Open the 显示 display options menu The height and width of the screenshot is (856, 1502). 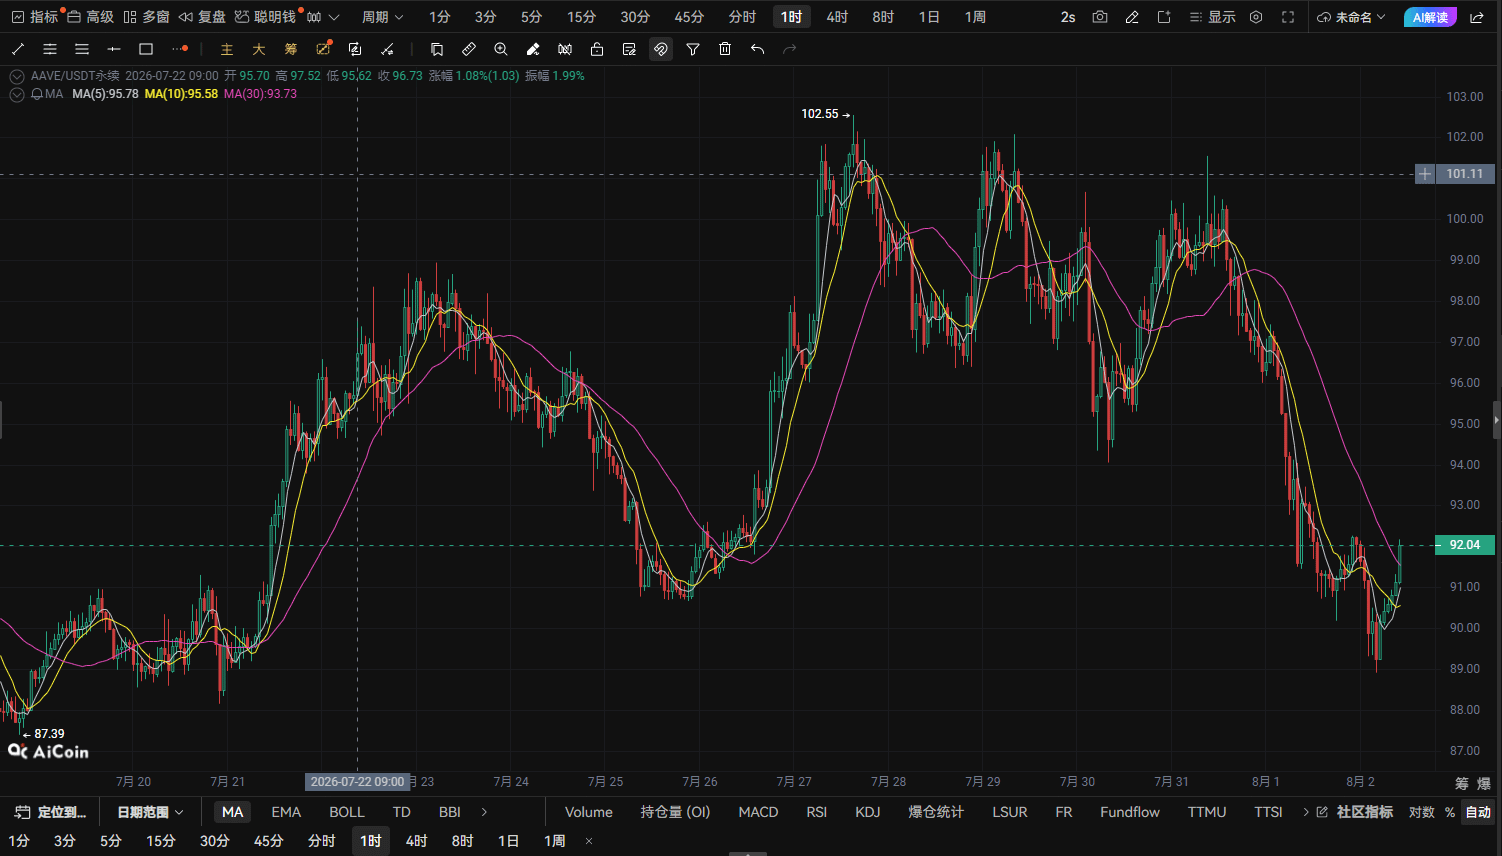pos(1213,17)
